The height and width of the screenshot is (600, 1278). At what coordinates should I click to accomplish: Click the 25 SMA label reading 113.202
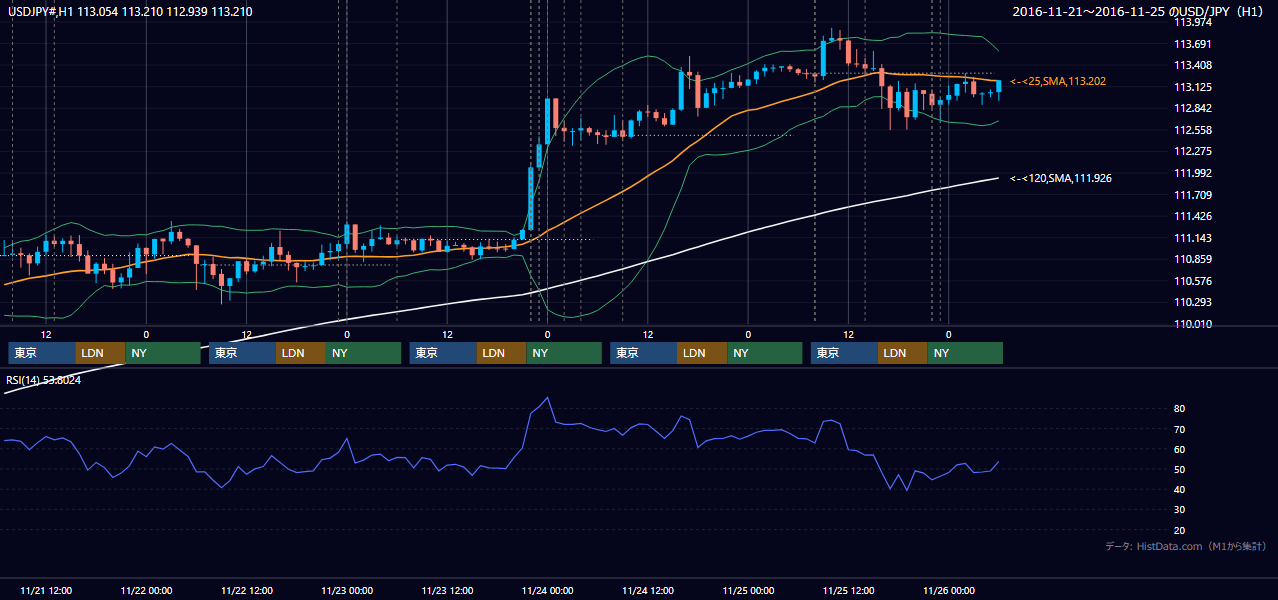click(1058, 81)
